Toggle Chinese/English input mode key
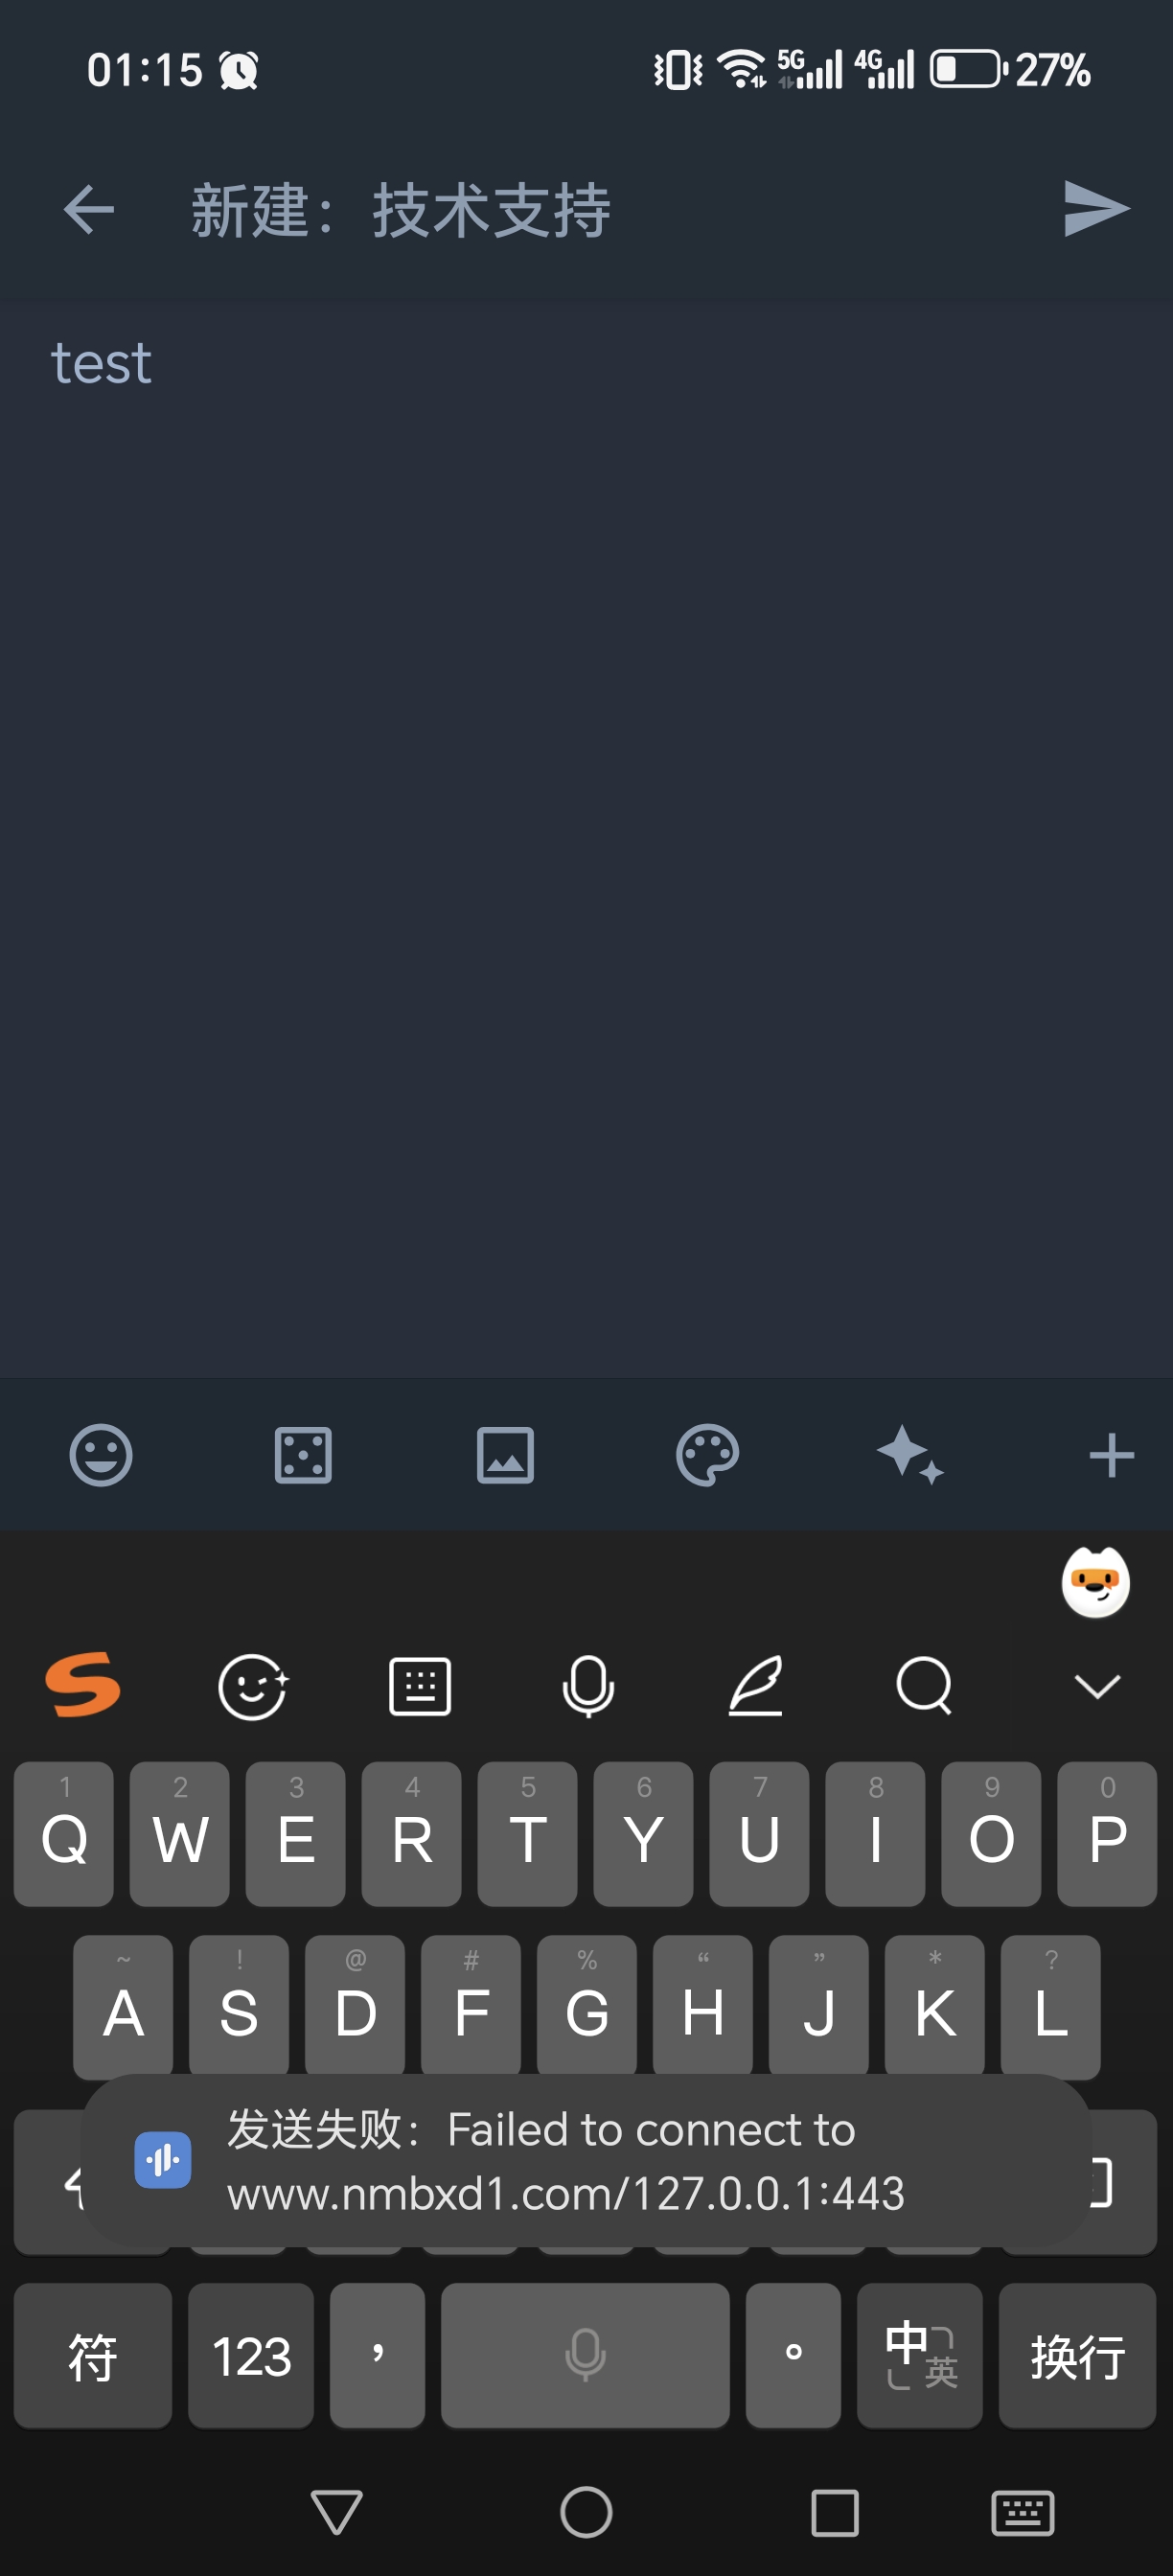 pyautogui.click(x=919, y=2355)
